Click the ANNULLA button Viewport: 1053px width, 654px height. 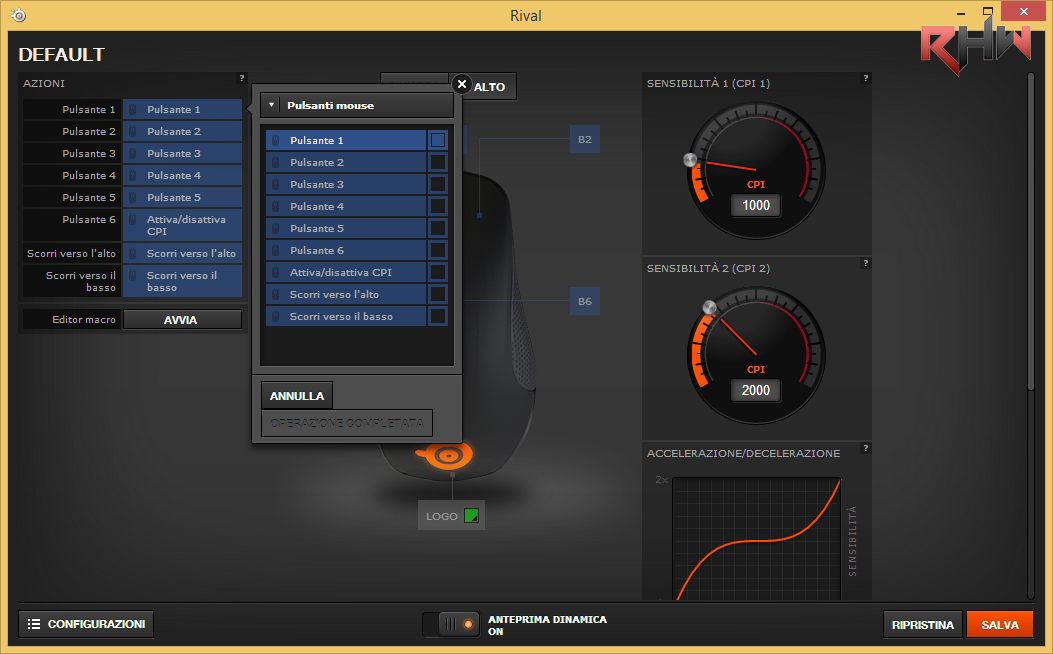(297, 396)
